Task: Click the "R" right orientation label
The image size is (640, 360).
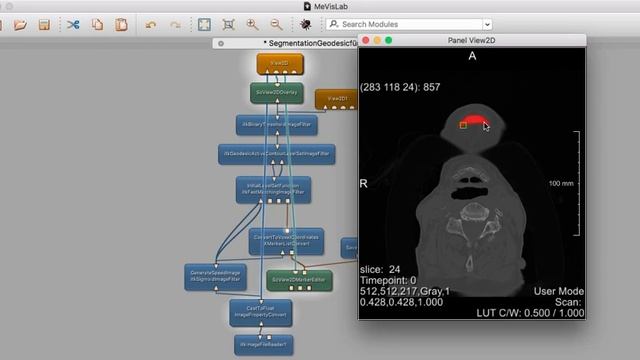Action: pyautogui.click(x=363, y=184)
